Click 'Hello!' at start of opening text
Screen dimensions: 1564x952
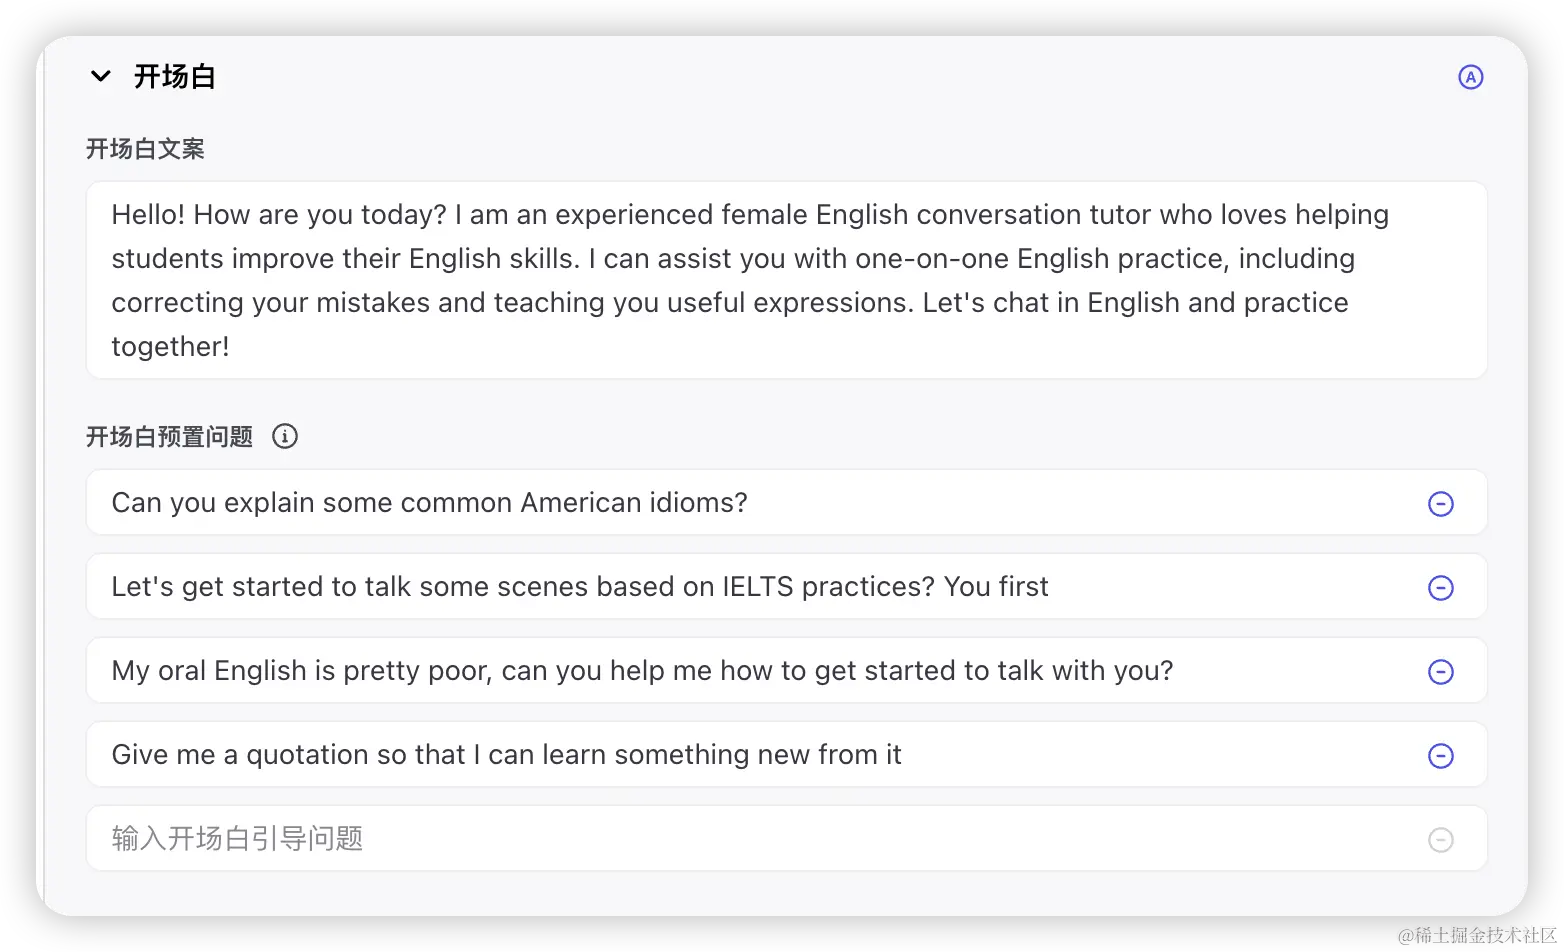[148, 215]
